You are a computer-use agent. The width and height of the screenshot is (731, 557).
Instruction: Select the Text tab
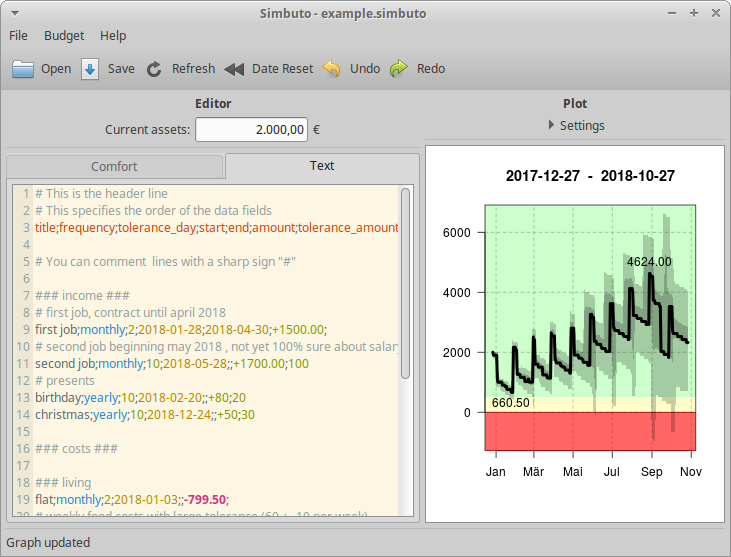click(x=322, y=166)
